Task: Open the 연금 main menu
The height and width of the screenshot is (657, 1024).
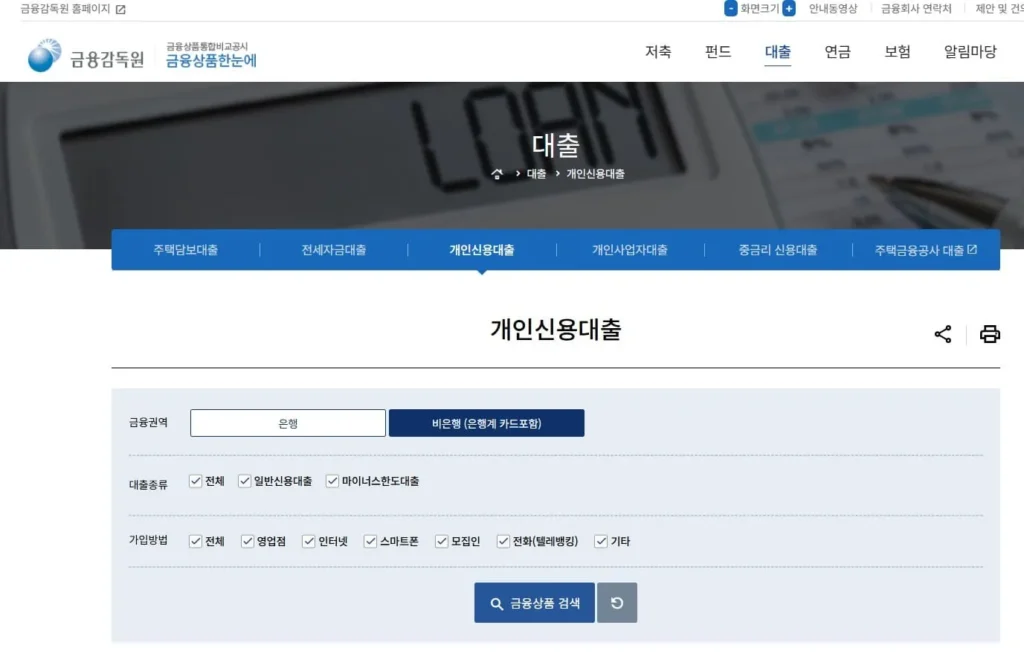Action: point(837,52)
